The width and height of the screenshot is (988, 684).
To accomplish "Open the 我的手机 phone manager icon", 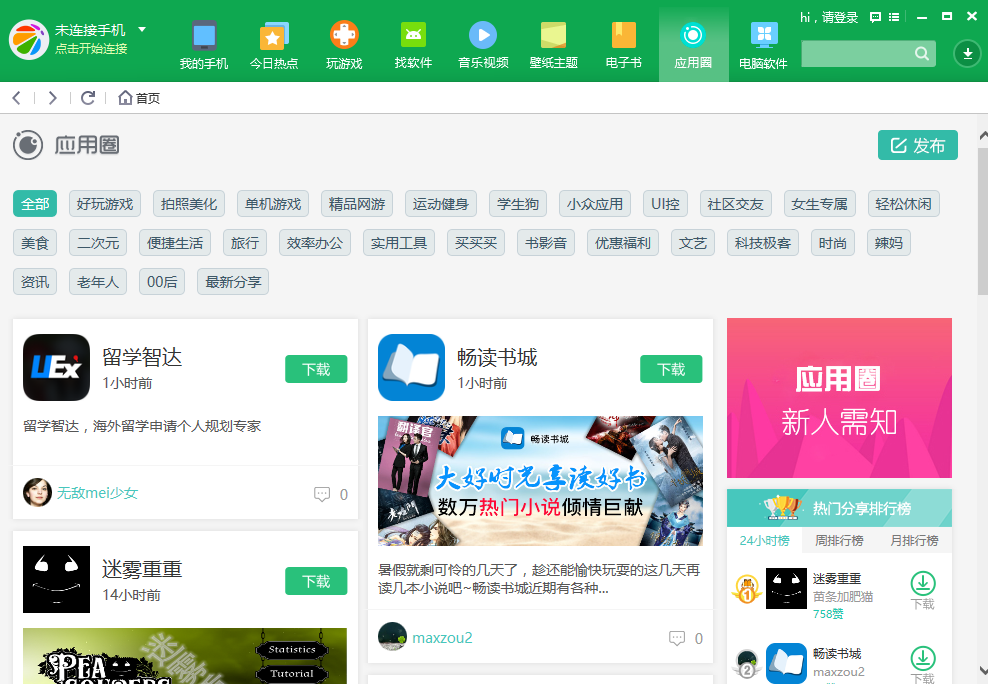I will click(203, 43).
